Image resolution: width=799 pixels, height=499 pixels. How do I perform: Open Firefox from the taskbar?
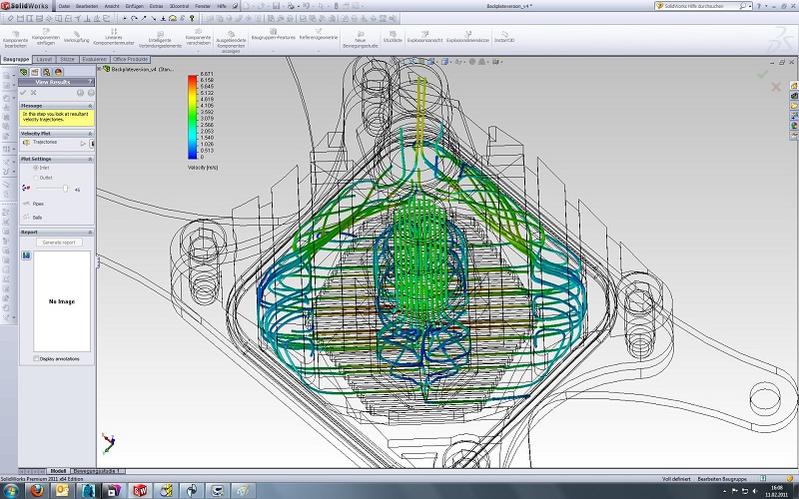[36, 491]
